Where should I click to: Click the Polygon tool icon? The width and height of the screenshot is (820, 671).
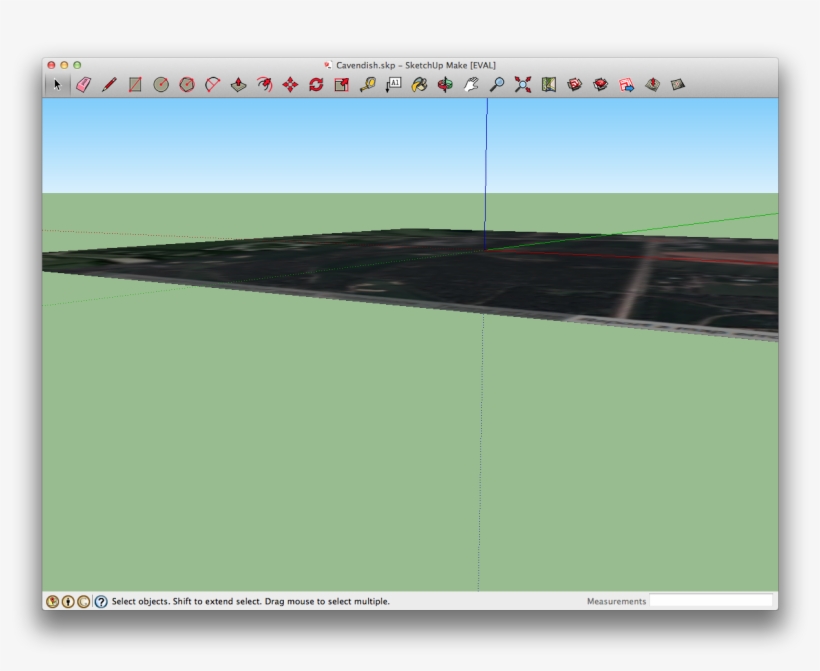click(186, 85)
